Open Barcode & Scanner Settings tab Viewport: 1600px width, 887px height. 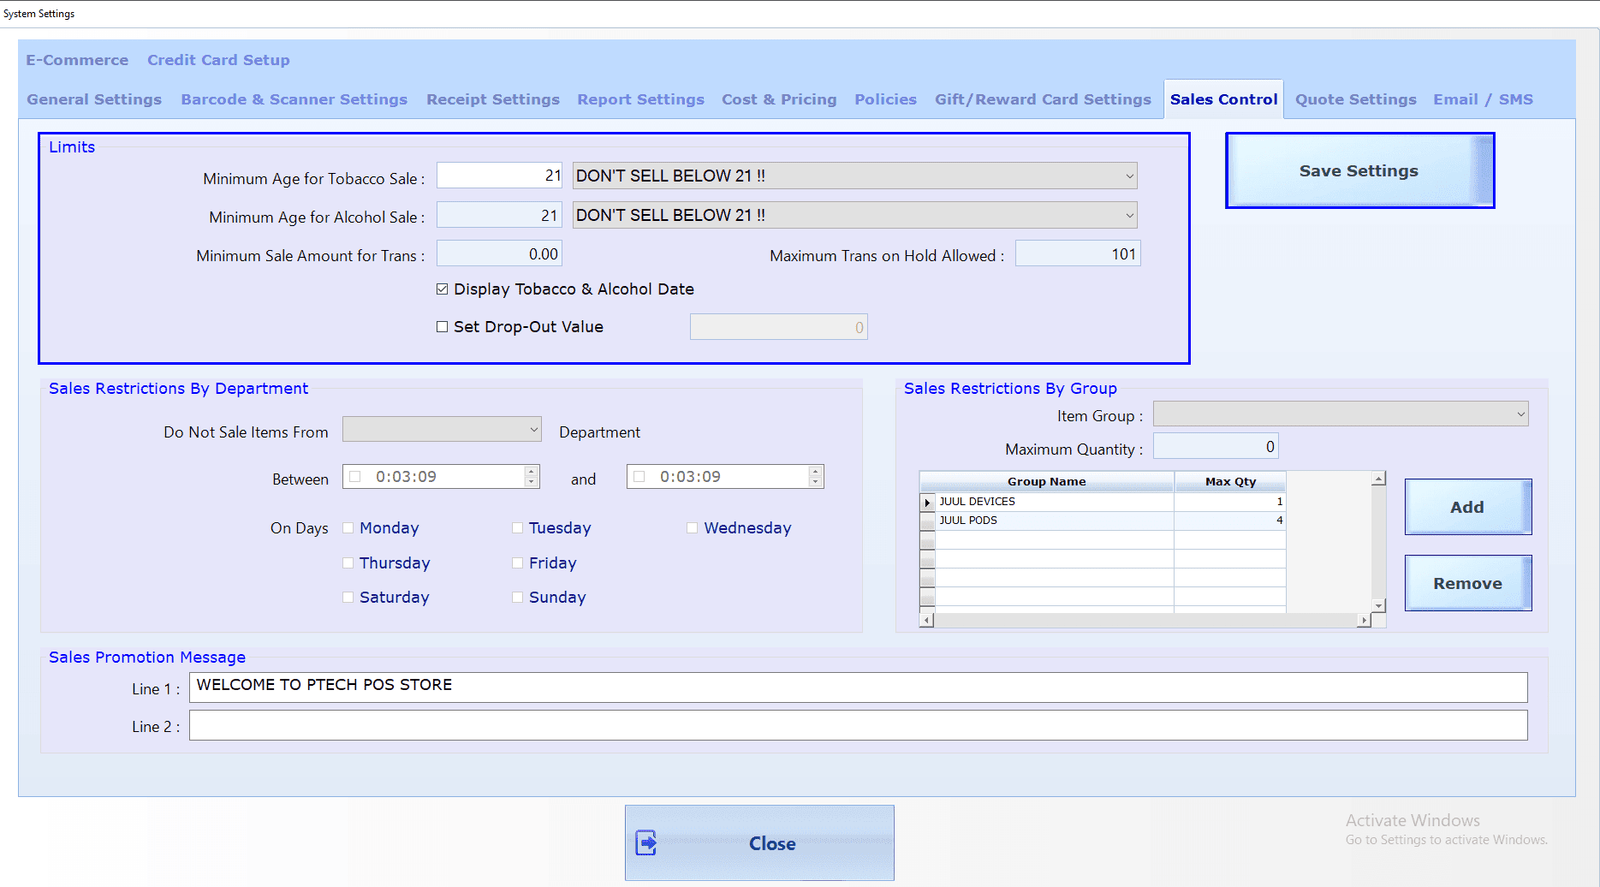point(294,99)
